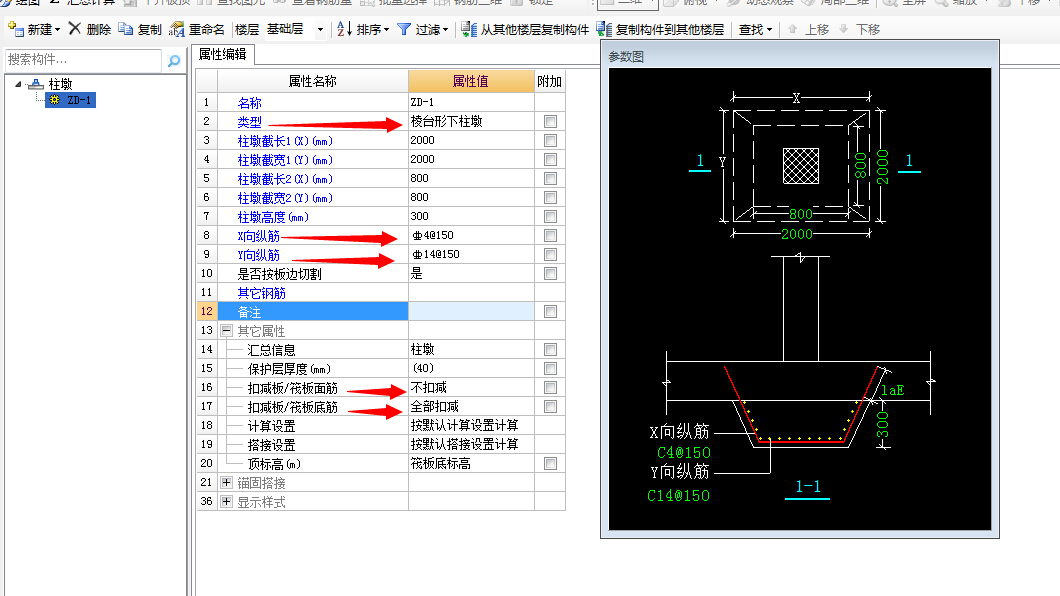Click the Y向纵筋 value 14@150

(436, 255)
